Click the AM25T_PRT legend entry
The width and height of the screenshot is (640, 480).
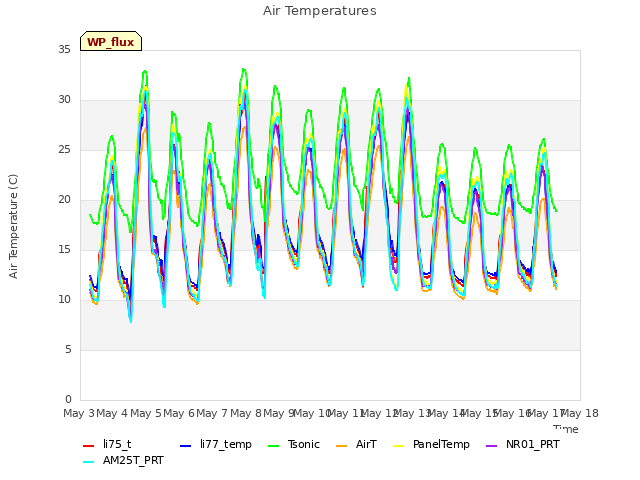point(123,461)
